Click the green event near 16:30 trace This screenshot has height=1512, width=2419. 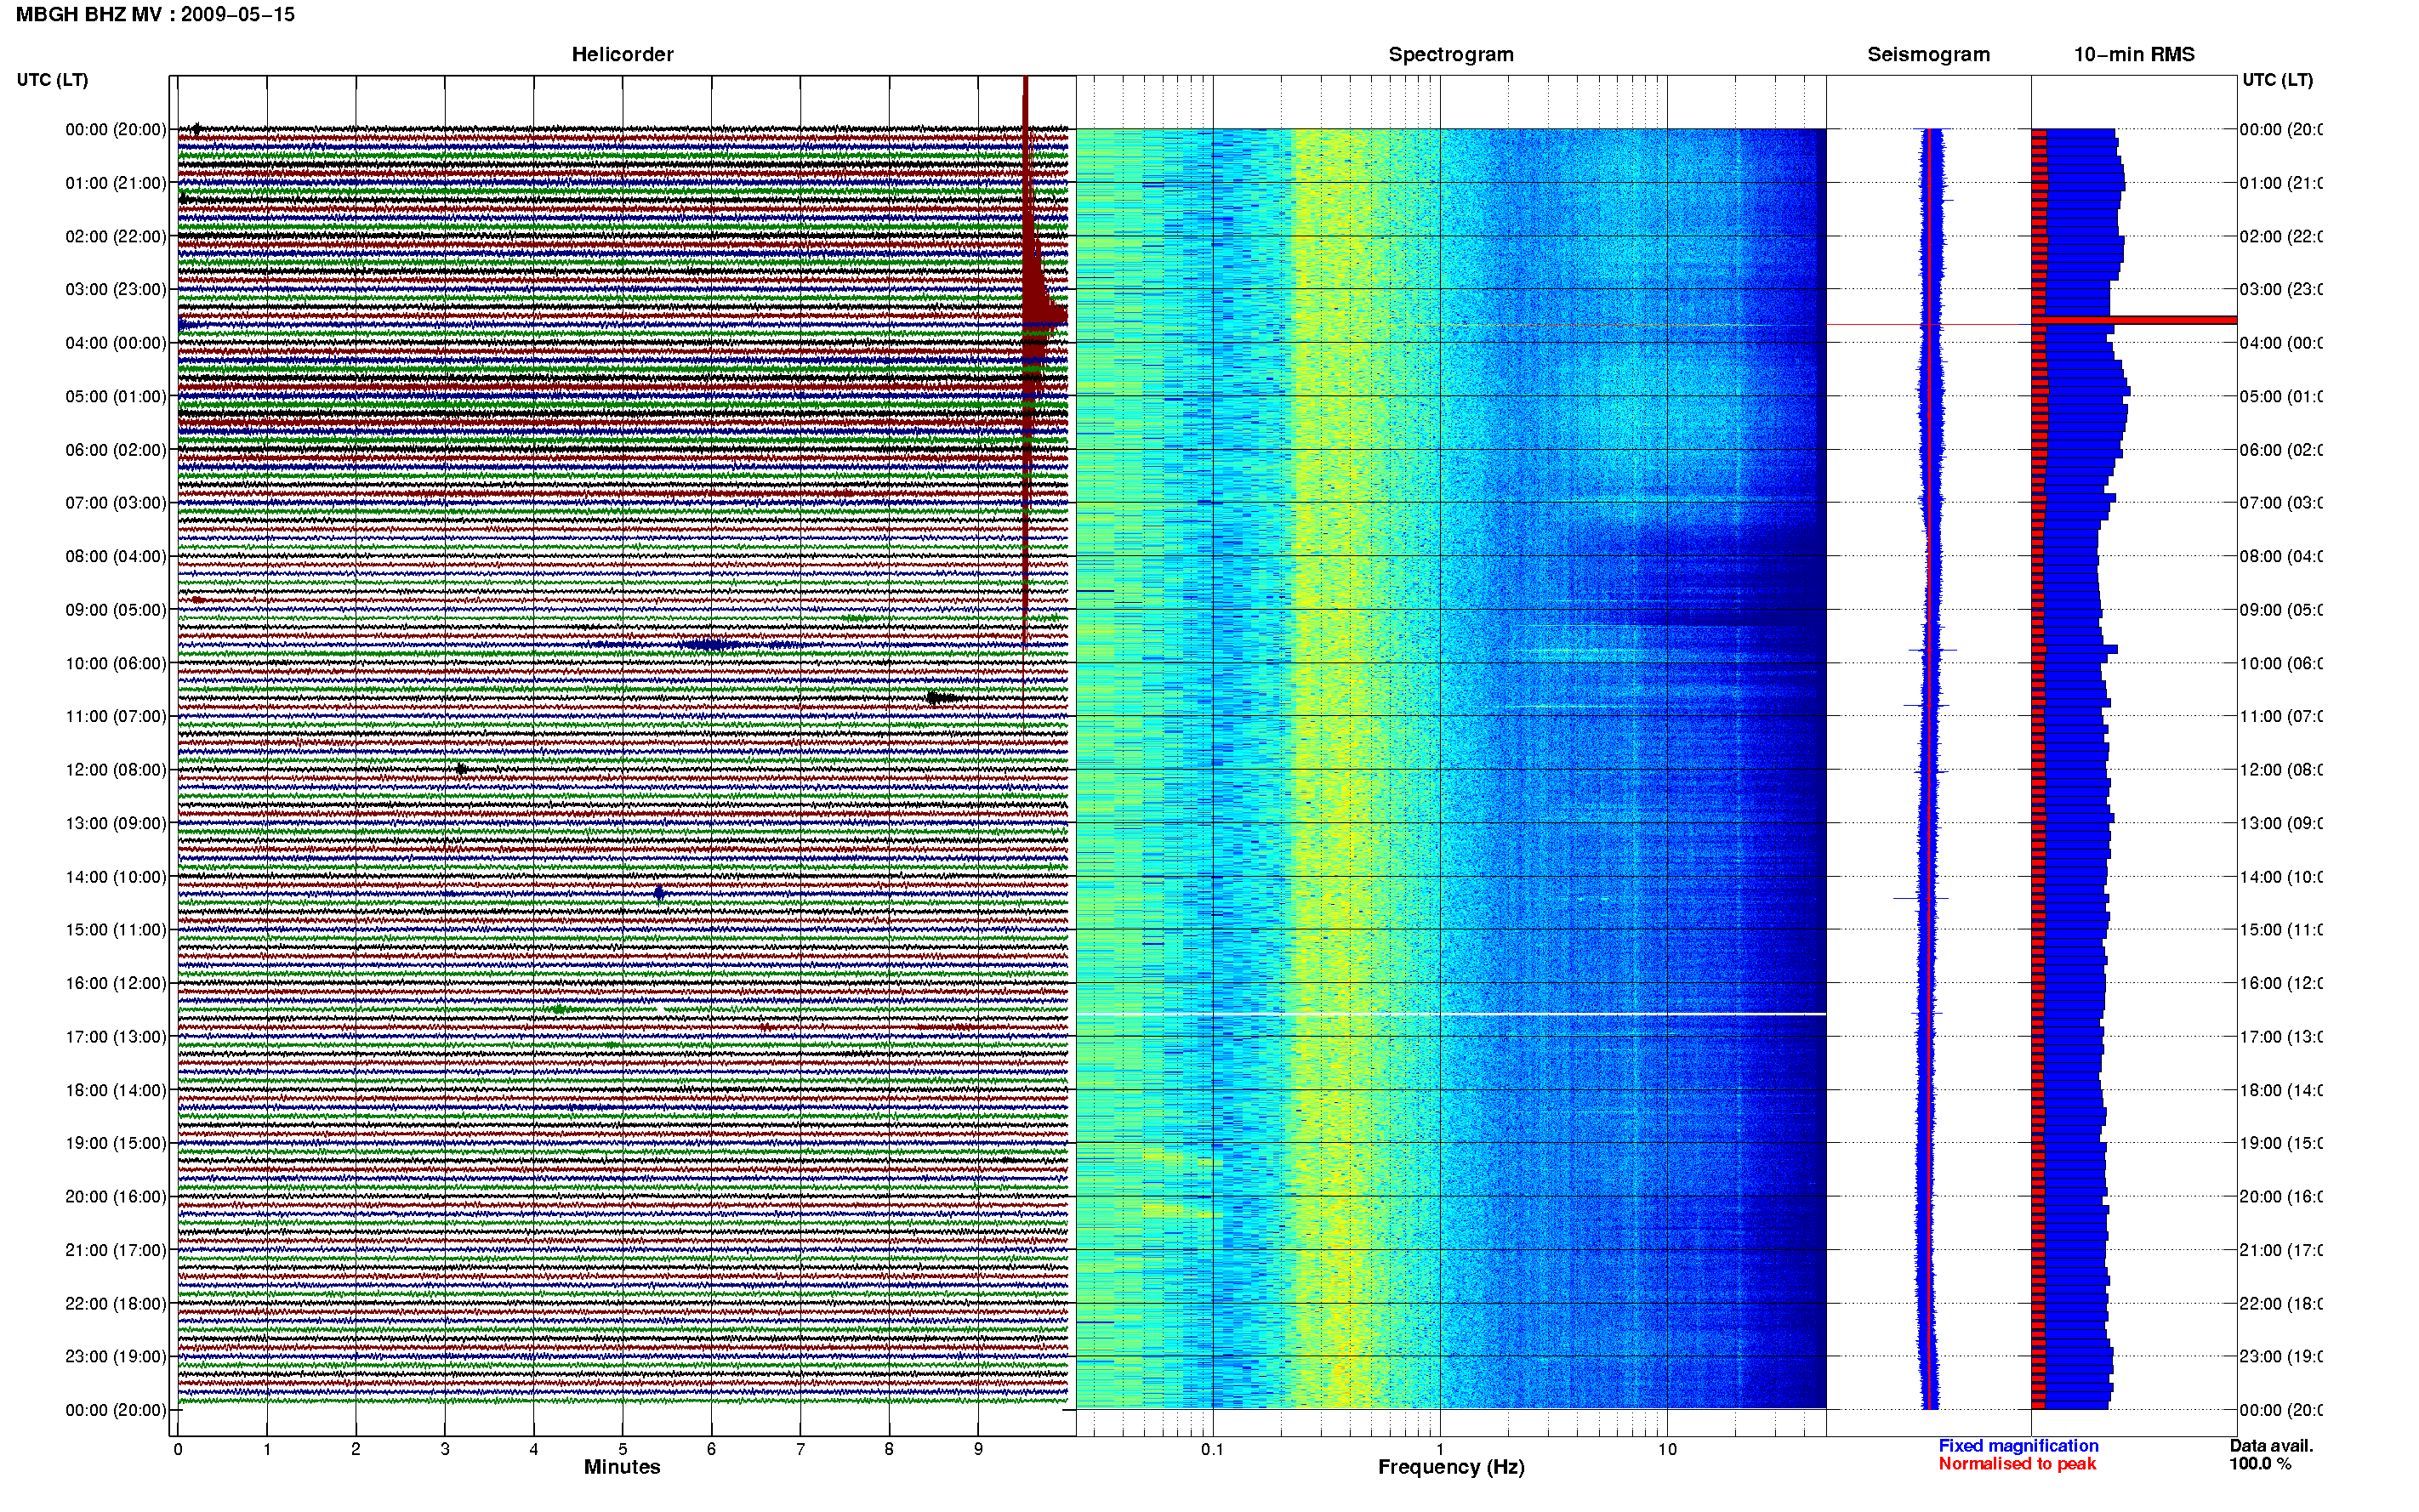tap(560, 1010)
